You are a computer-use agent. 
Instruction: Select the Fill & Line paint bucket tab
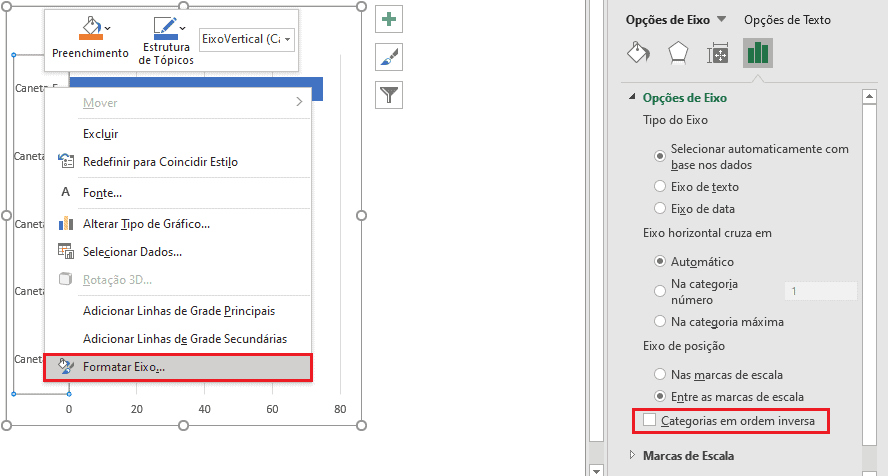pos(638,53)
